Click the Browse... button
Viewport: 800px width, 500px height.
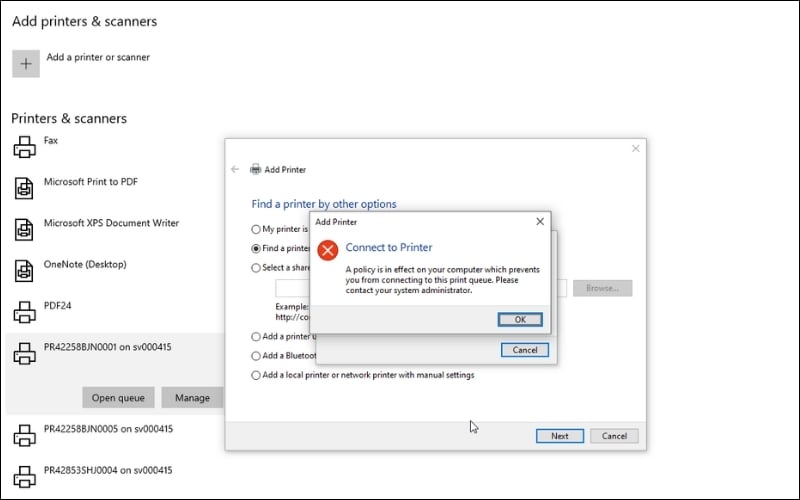tap(602, 288)
